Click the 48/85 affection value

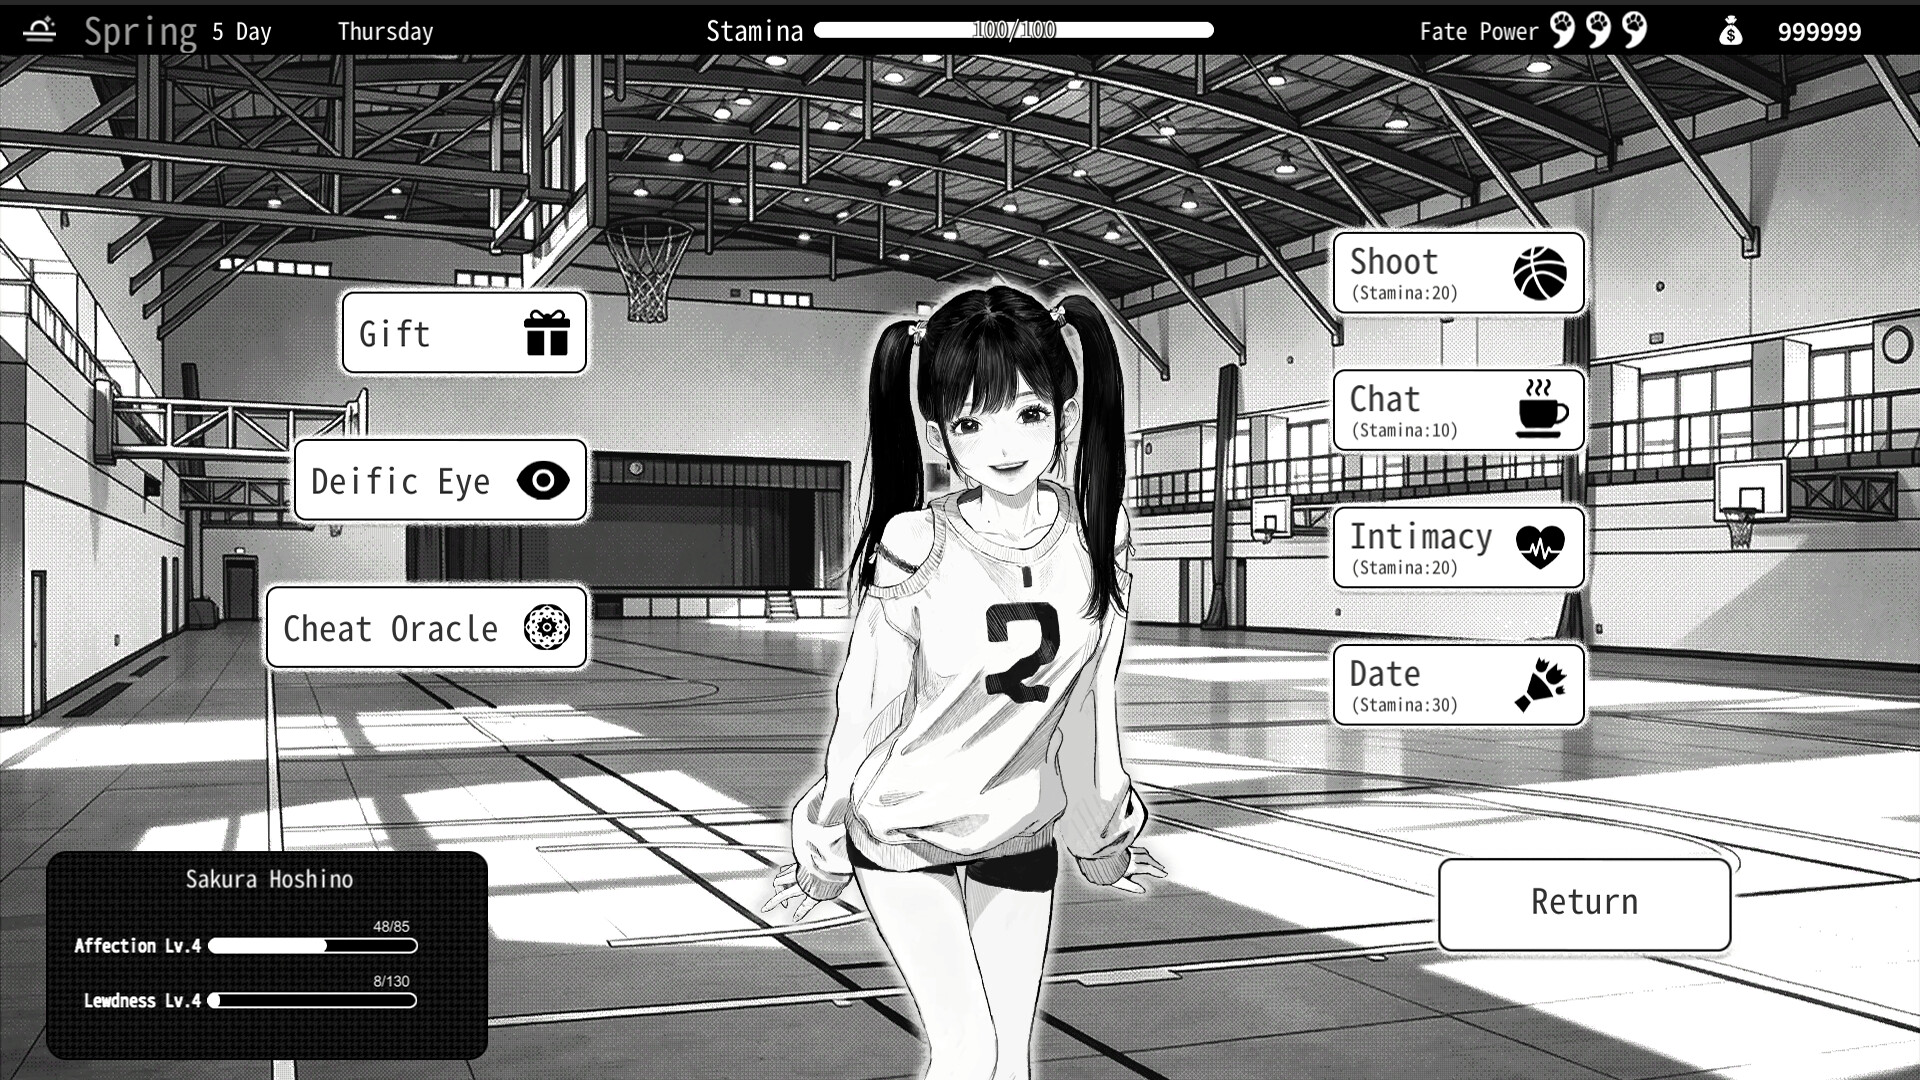391,927
